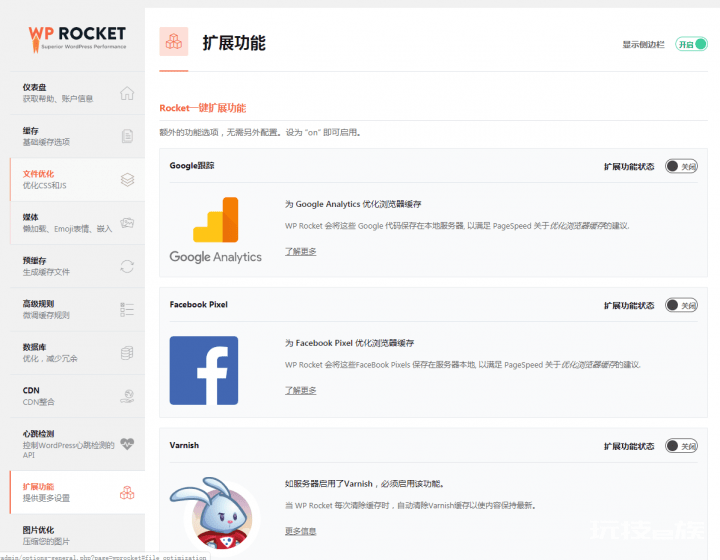Click the layers icon beside 文件优化
This screenshot has width=720, height=560.
click(127, 179)
